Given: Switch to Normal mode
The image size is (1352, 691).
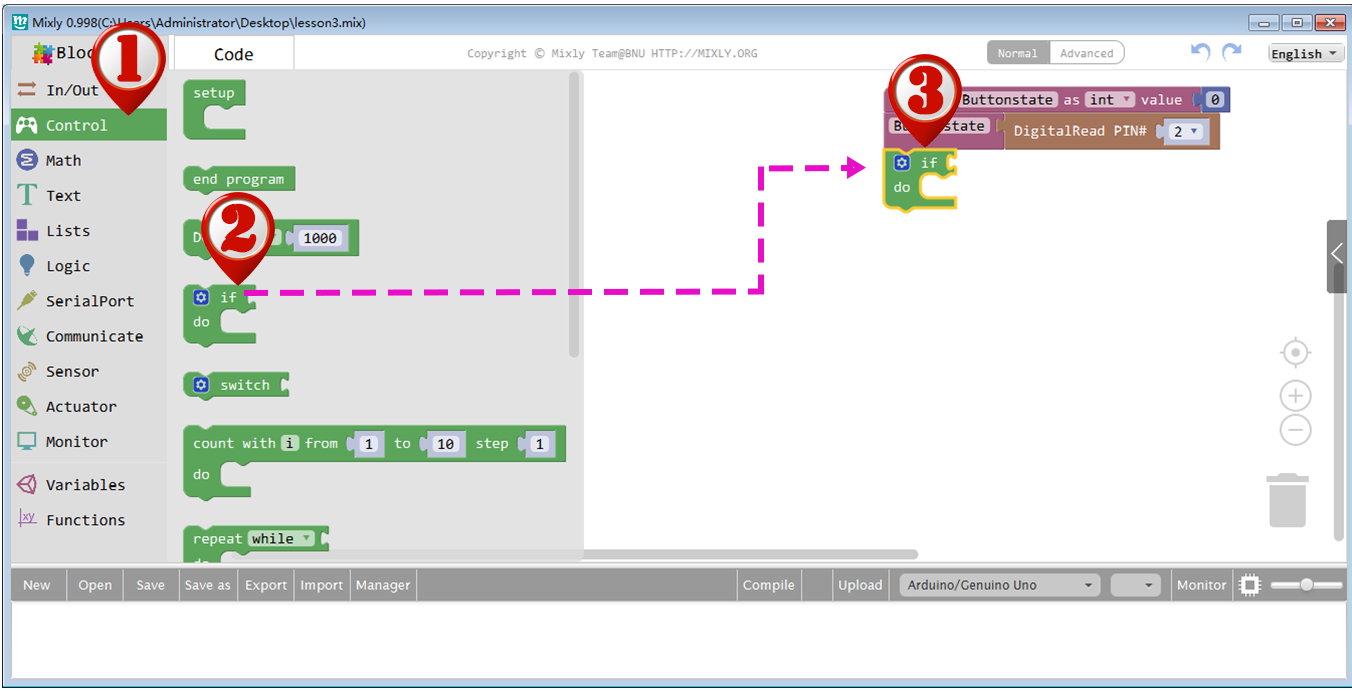Looking at the screenshot, I should [x=1018, y=53].
